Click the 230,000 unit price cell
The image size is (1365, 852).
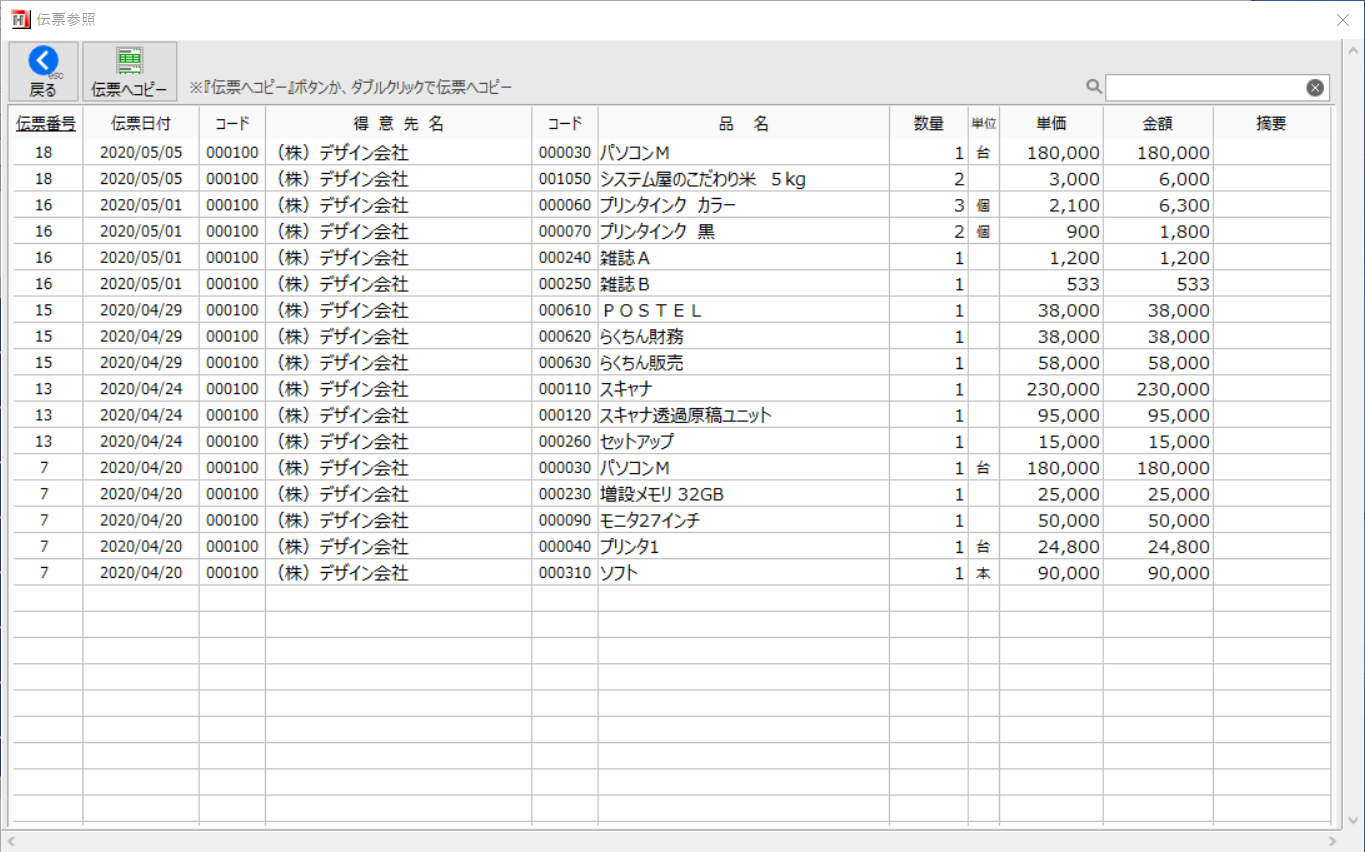(1052, 389)
